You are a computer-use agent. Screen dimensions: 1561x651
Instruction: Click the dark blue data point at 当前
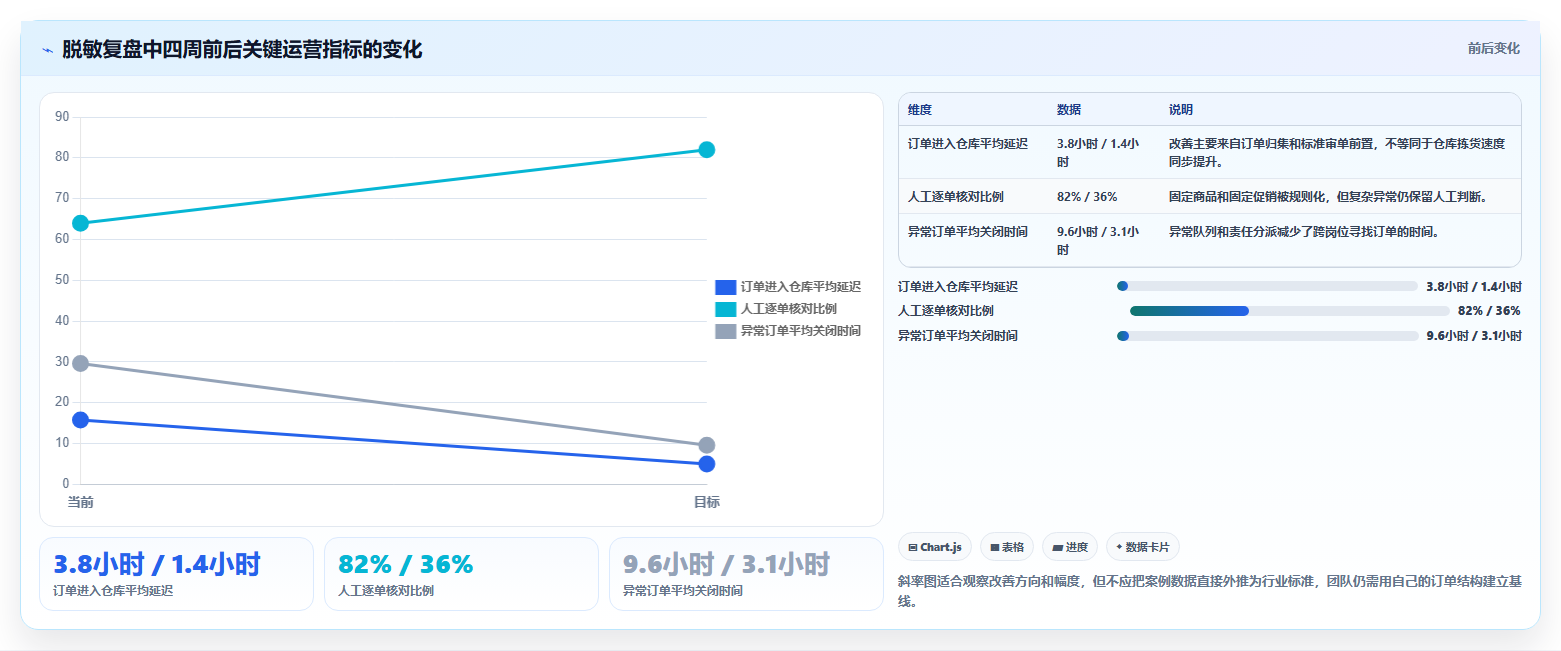coord(81,420)
